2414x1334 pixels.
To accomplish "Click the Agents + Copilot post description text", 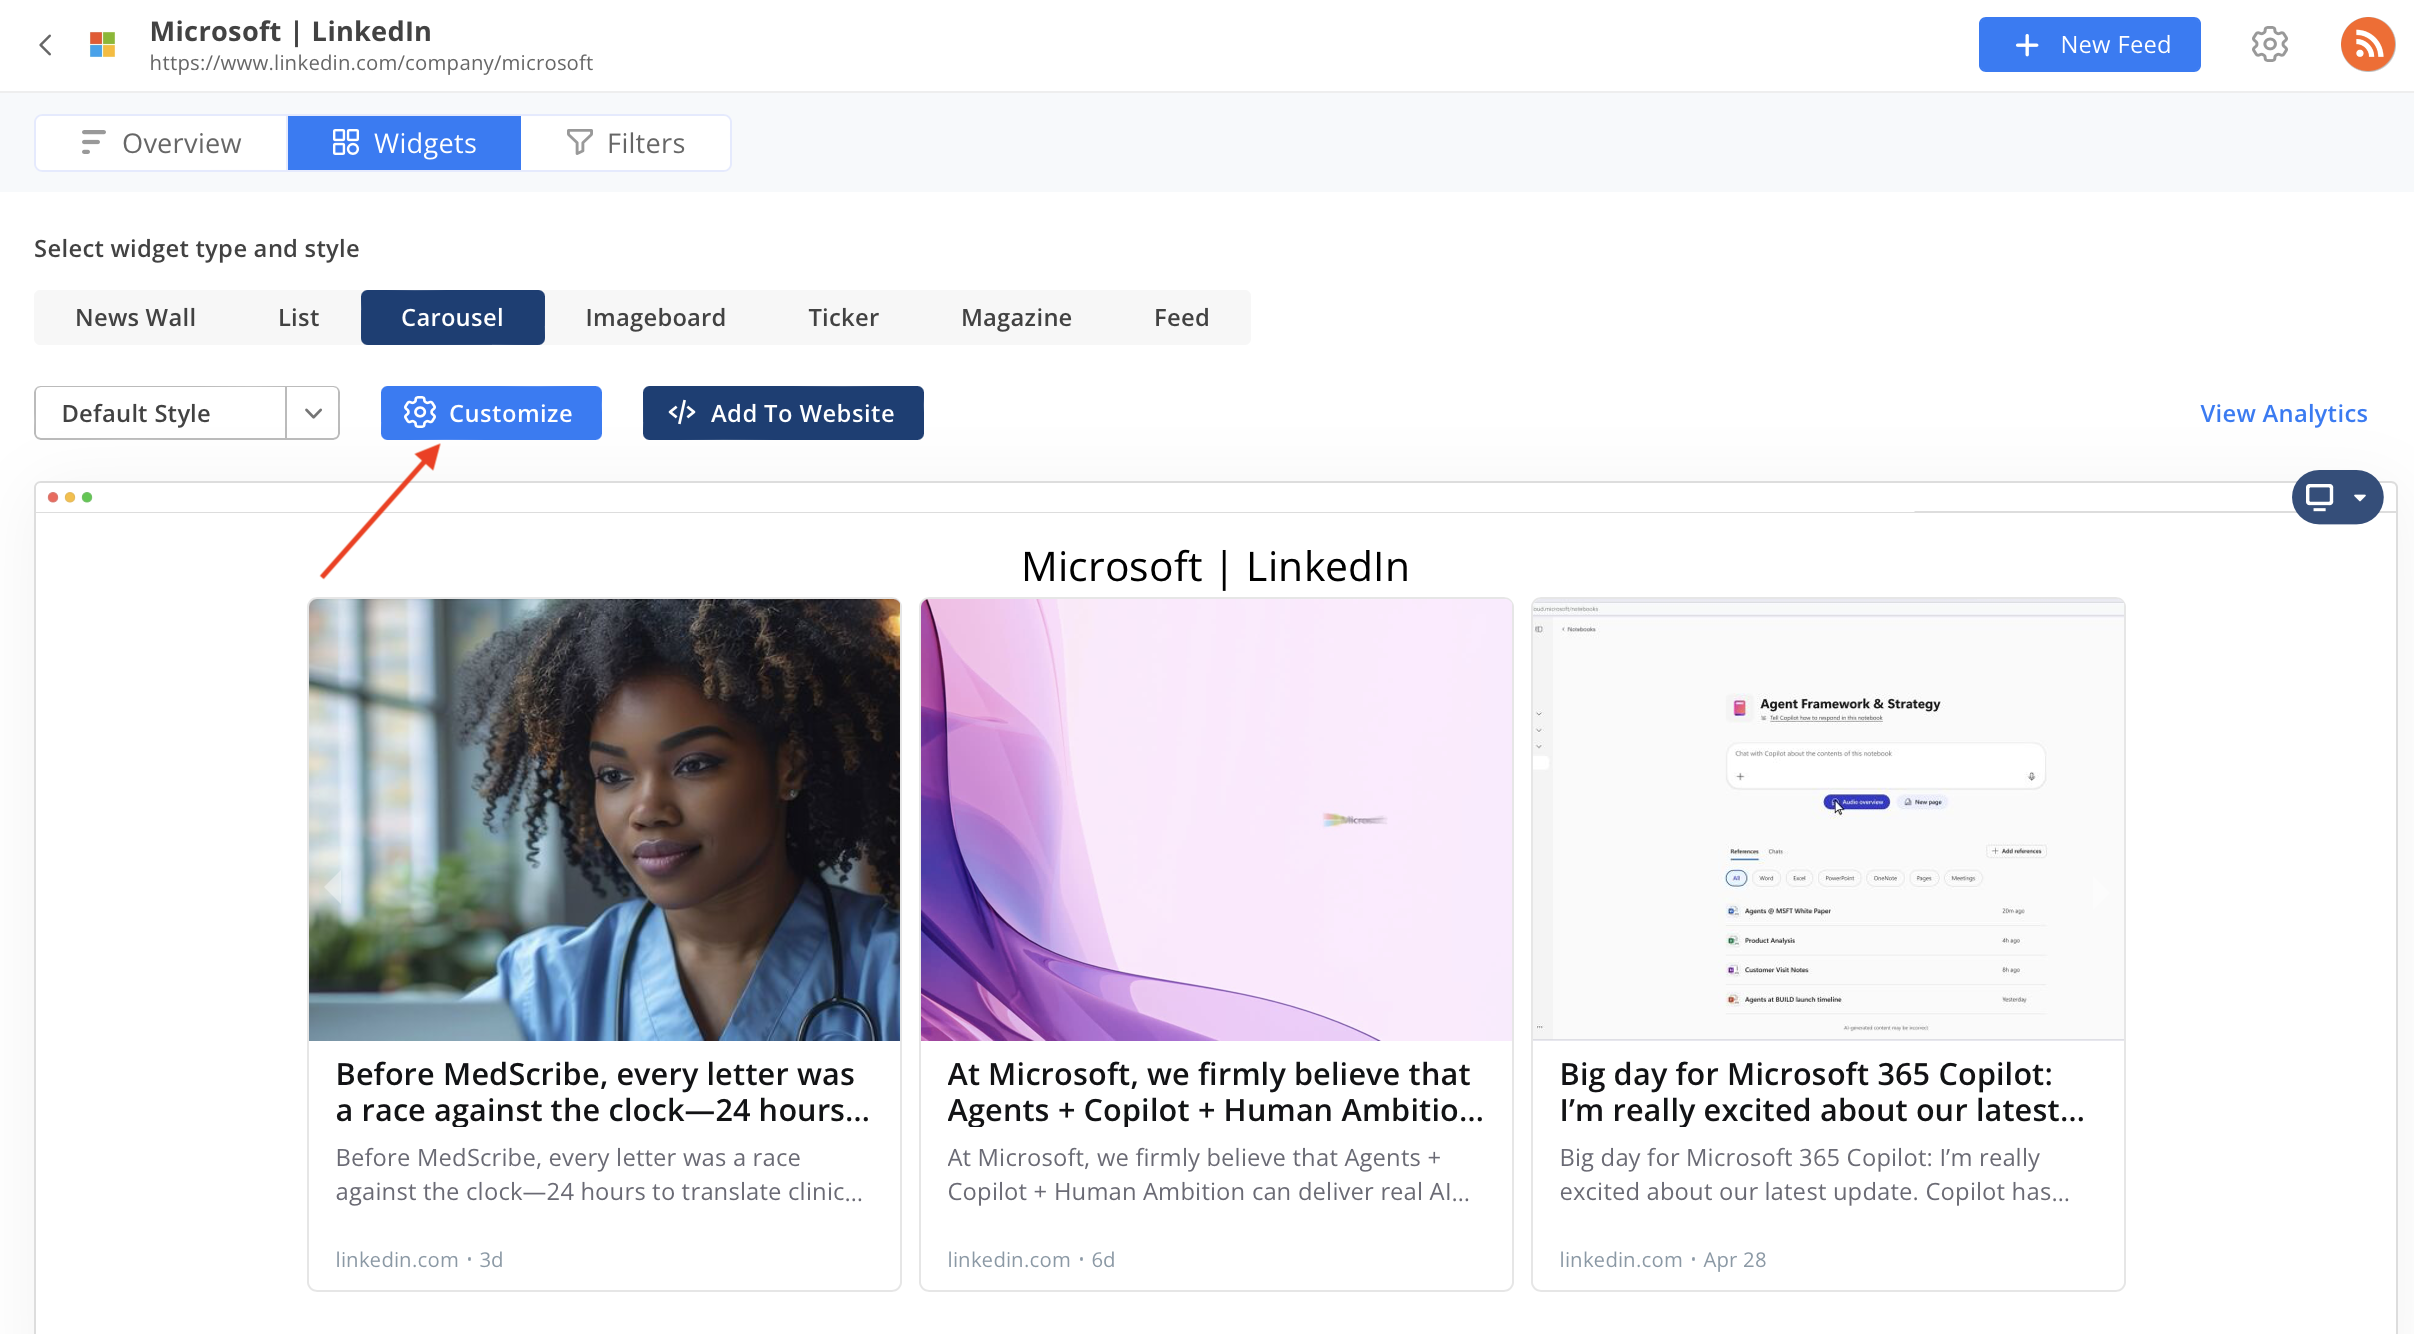I will tap(1209, 1175).
